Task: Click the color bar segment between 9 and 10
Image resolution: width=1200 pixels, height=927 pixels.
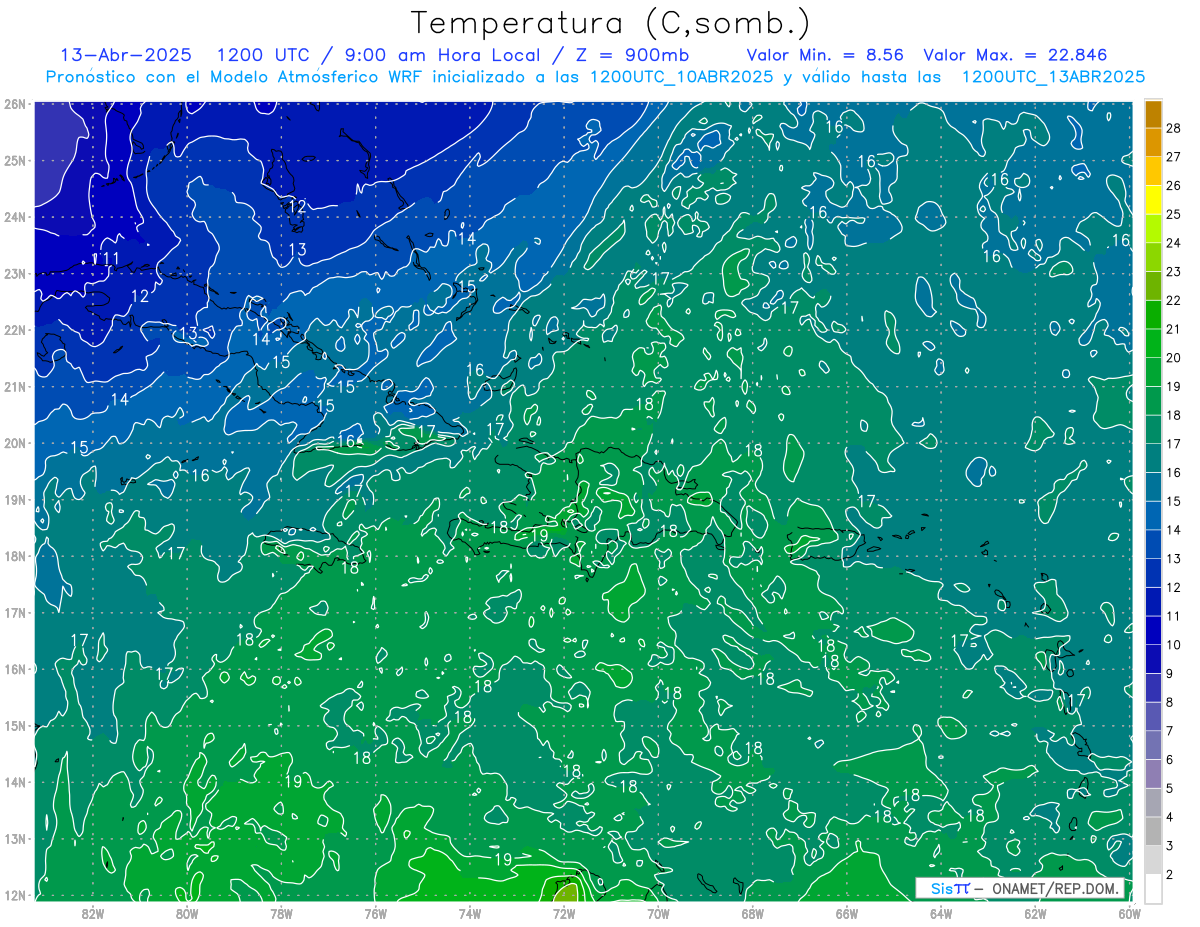Action: (x=1154, y=659)
